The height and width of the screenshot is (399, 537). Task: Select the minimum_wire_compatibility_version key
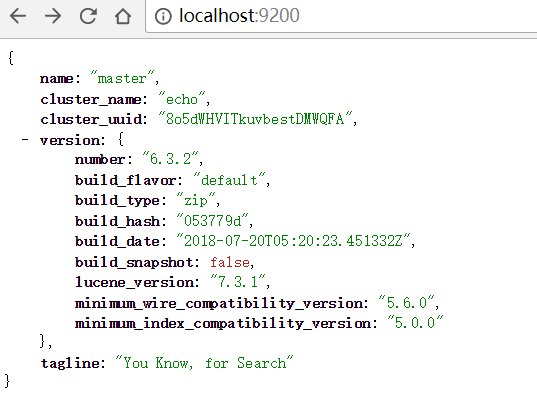point(219,303)
